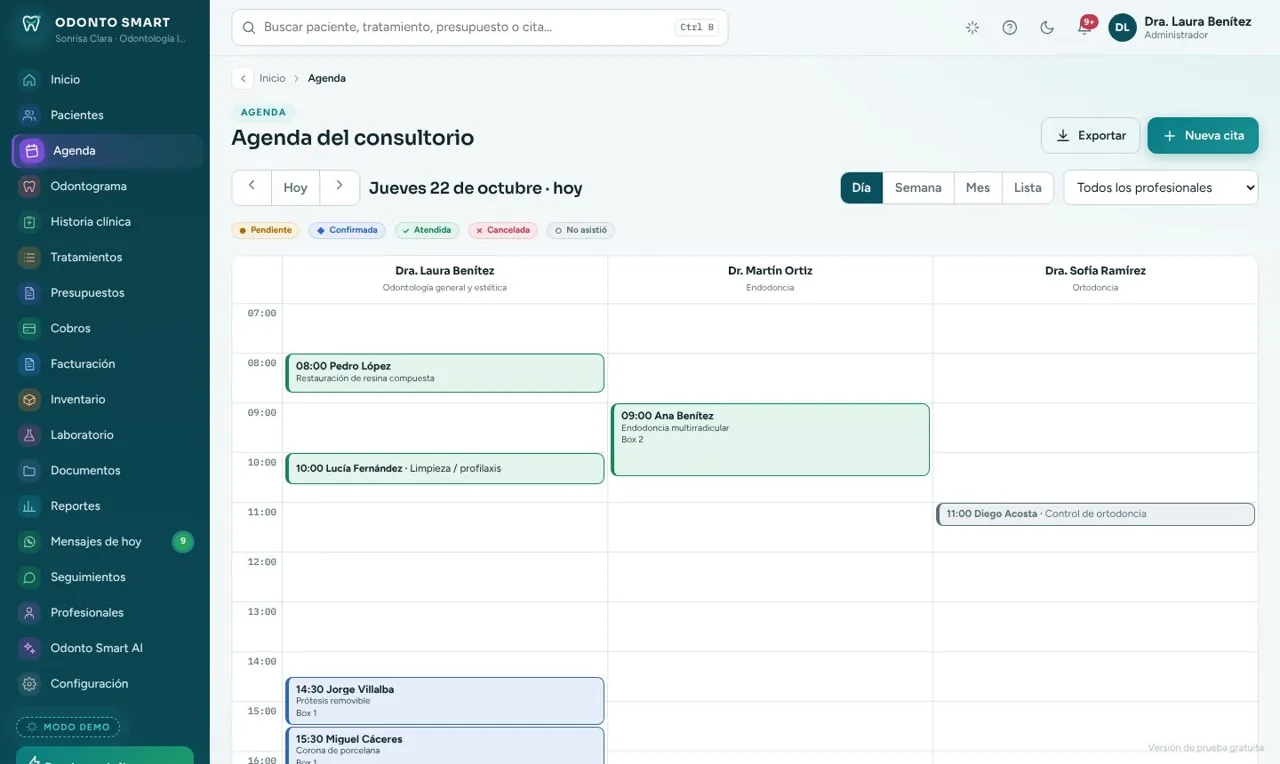Open the help question mark icon
Viewport: 1280px width, 764px height.
[x=1010, y=28]
